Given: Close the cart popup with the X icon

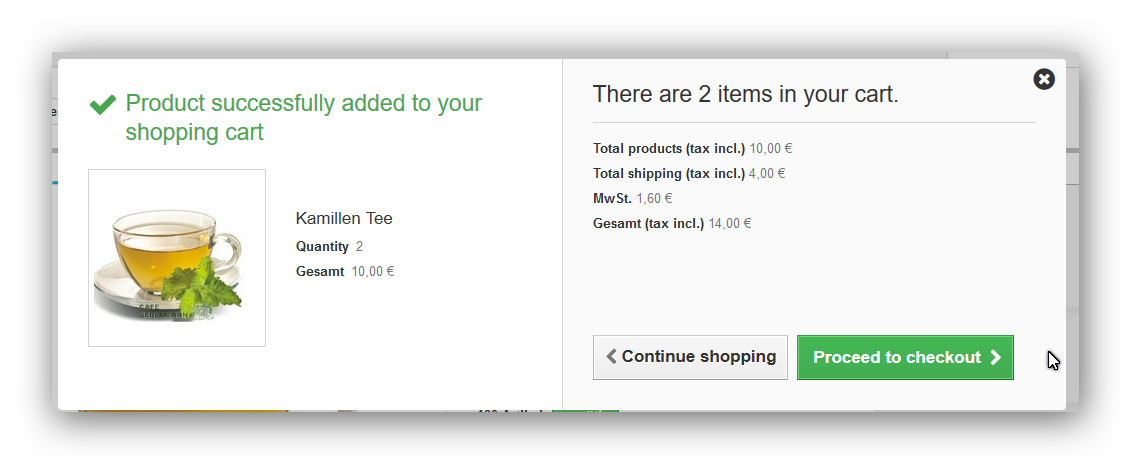Looking at the screenshot, I should [x=1044, y=79].
